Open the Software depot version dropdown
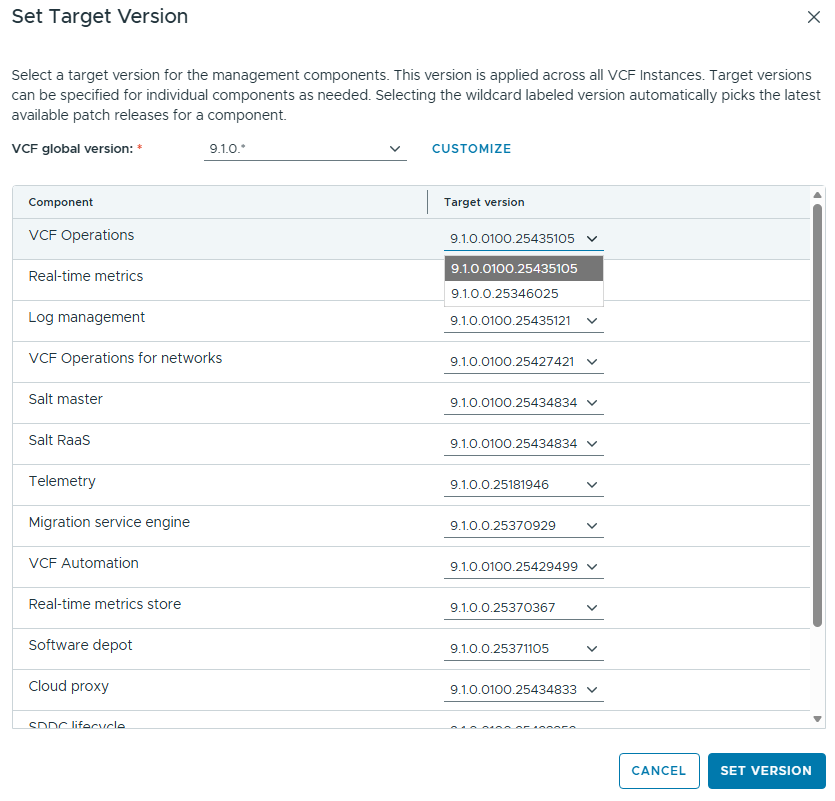Screen dimensions: 835x801 click(x=523, y=649)
